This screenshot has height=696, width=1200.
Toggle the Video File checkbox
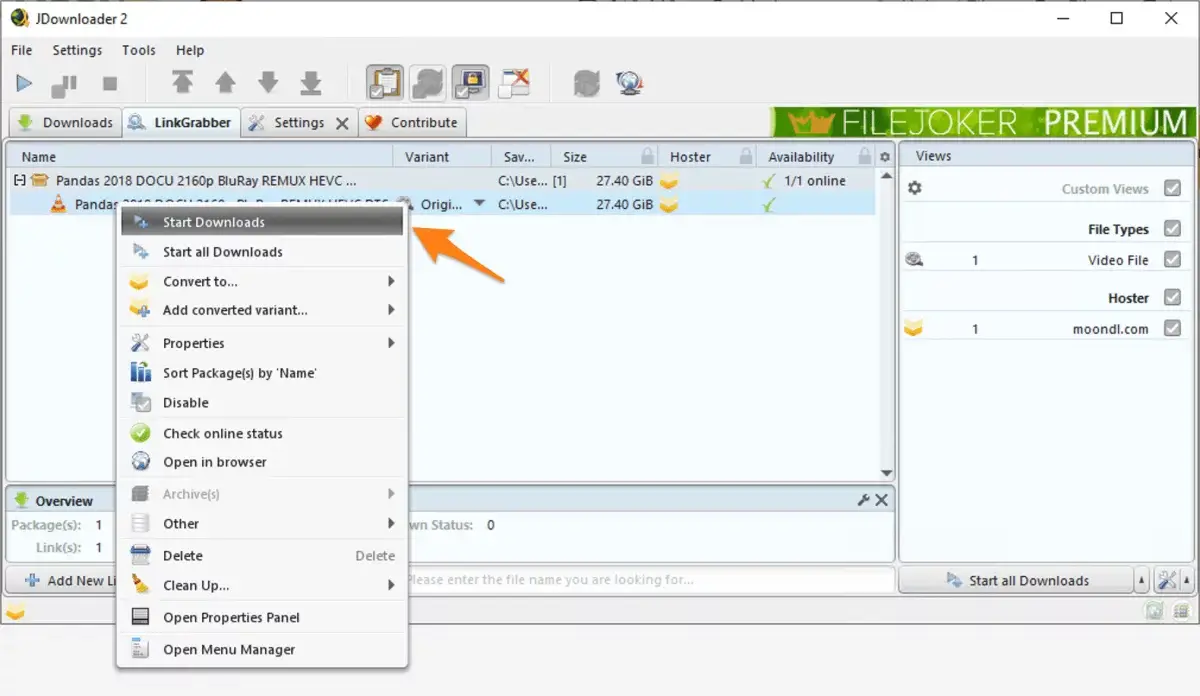click(1173, 259)
